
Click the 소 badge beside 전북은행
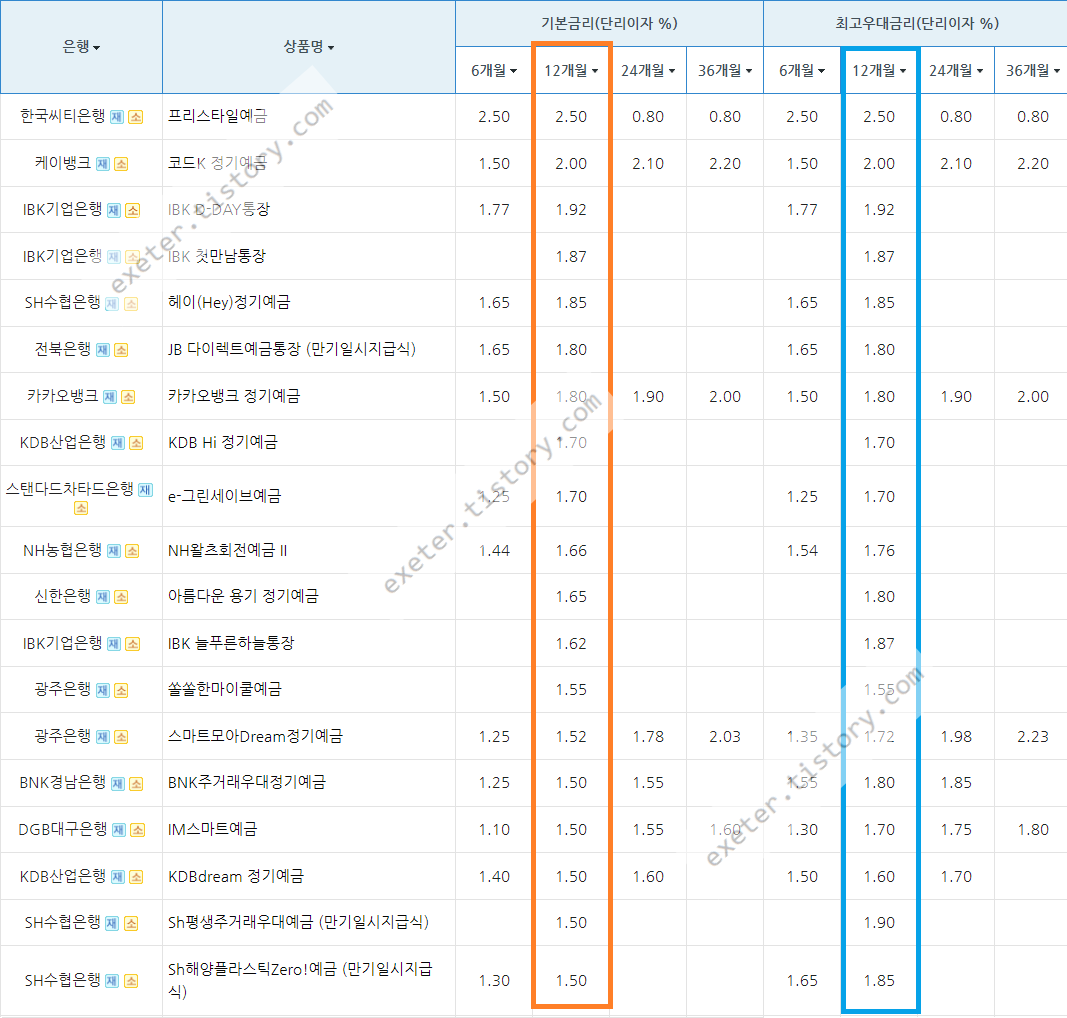(x=121, y=350)
